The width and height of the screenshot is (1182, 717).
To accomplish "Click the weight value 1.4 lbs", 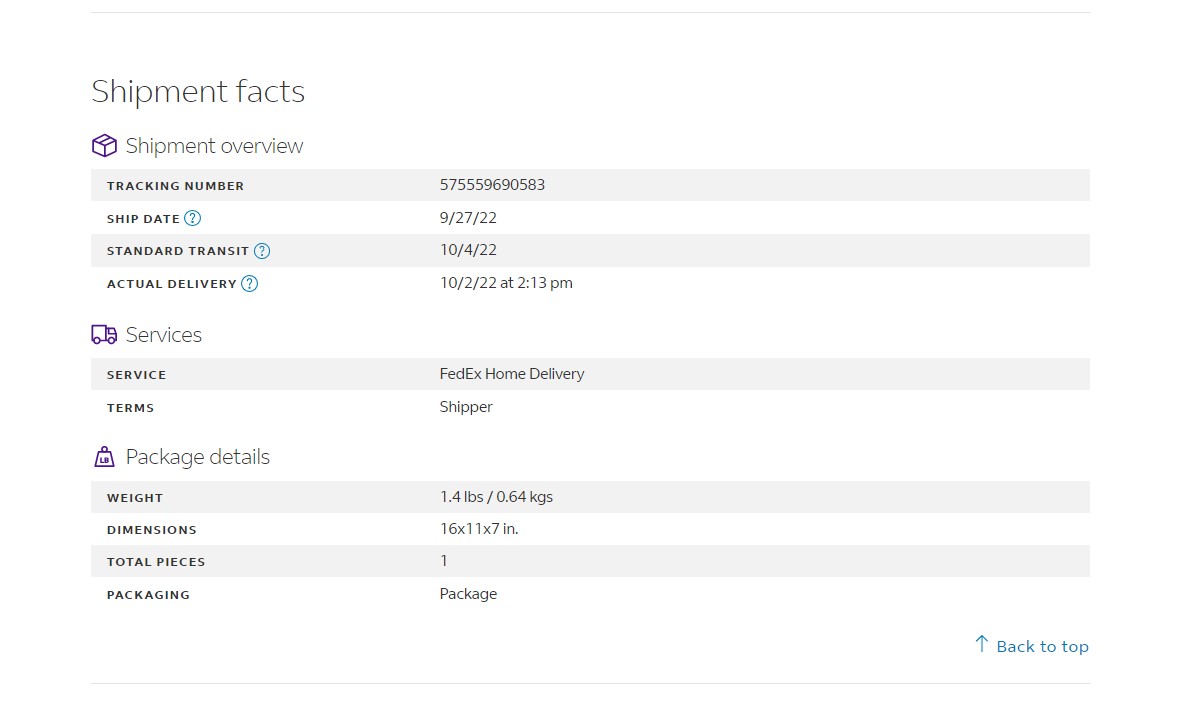I will click(x=496, y=497).
